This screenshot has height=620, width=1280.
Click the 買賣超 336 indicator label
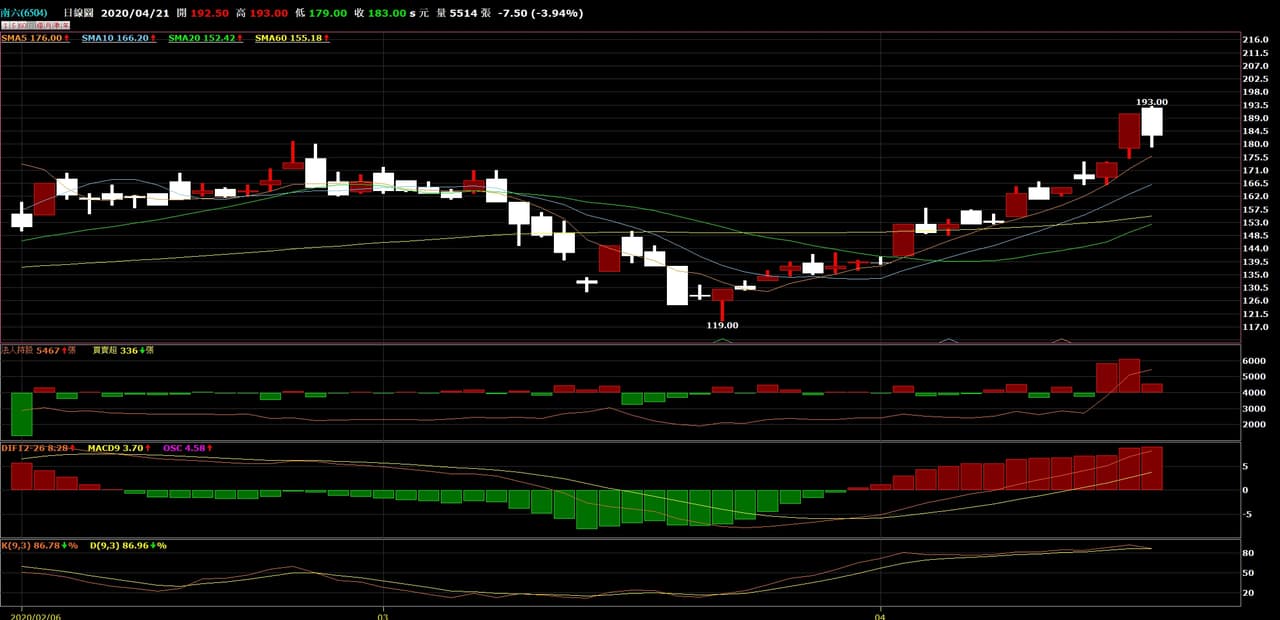click(x=121, y=350)
